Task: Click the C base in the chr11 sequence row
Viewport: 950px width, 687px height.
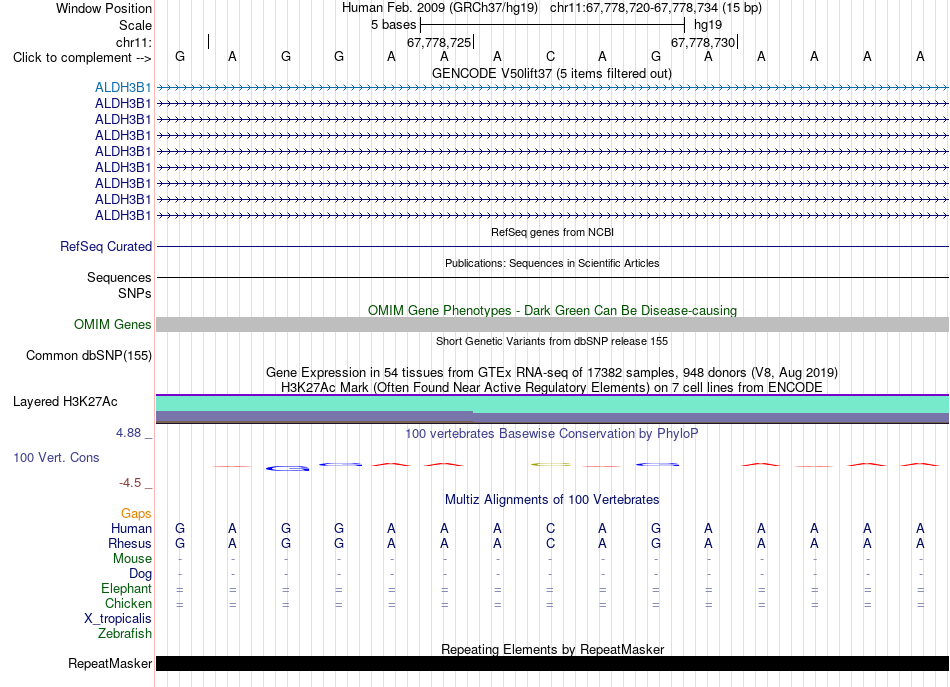Action: (x=550, y=57)
